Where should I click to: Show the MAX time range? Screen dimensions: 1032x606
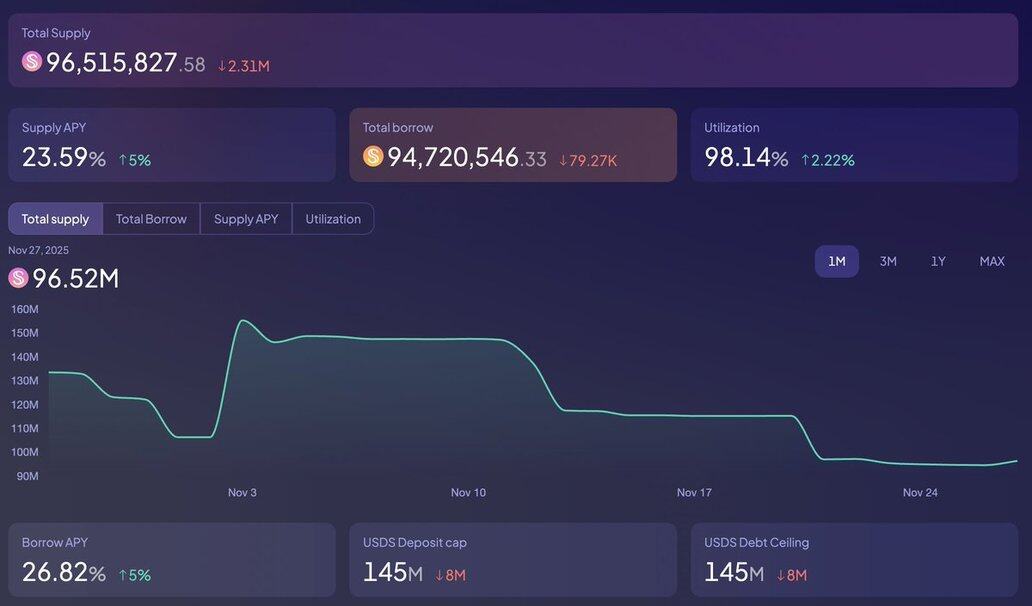click(x=992, y=261)
